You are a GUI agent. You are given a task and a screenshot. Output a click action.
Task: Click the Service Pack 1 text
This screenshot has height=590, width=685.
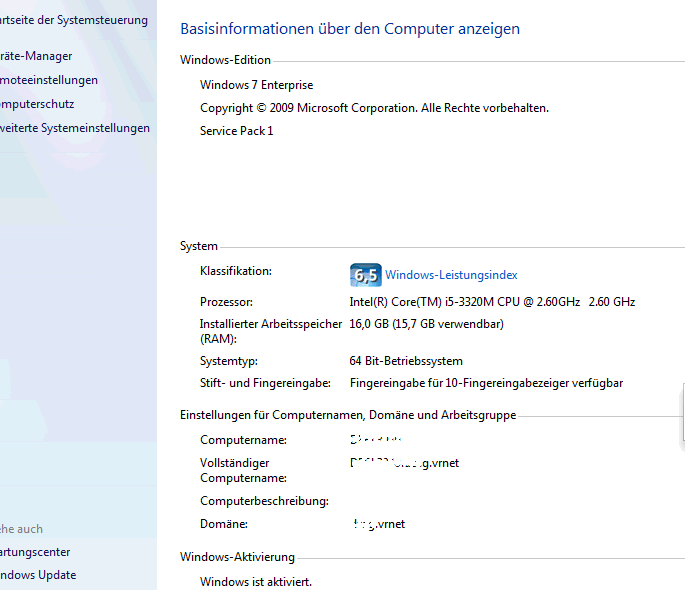click(x=236, y=131)
